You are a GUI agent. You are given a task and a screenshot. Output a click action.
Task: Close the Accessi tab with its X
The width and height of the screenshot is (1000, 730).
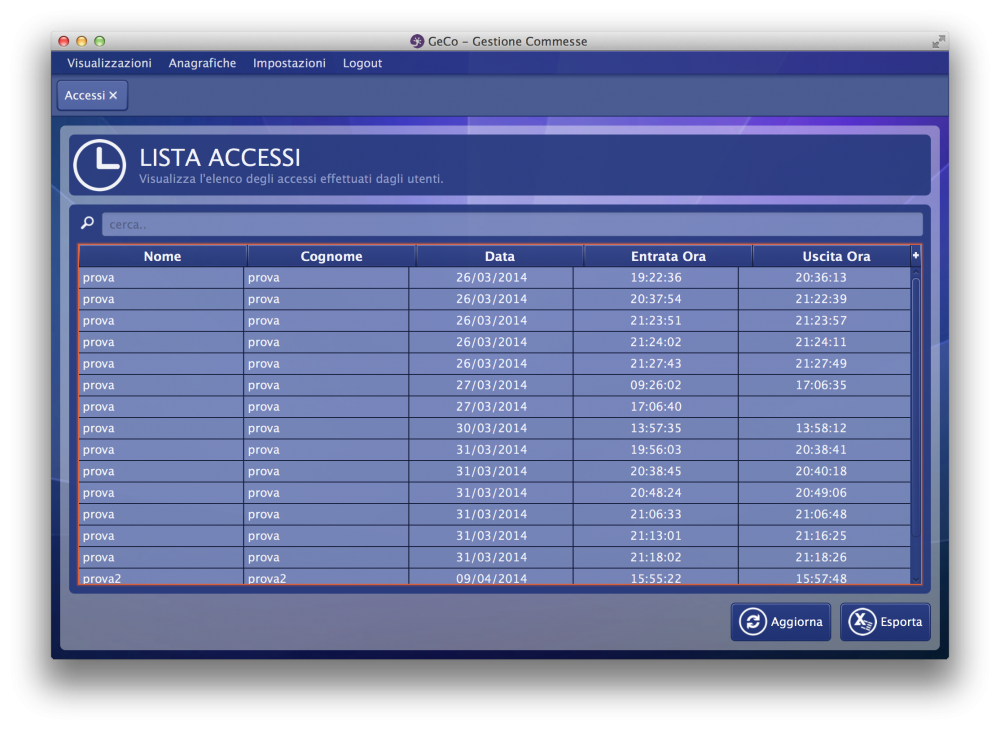113,96
